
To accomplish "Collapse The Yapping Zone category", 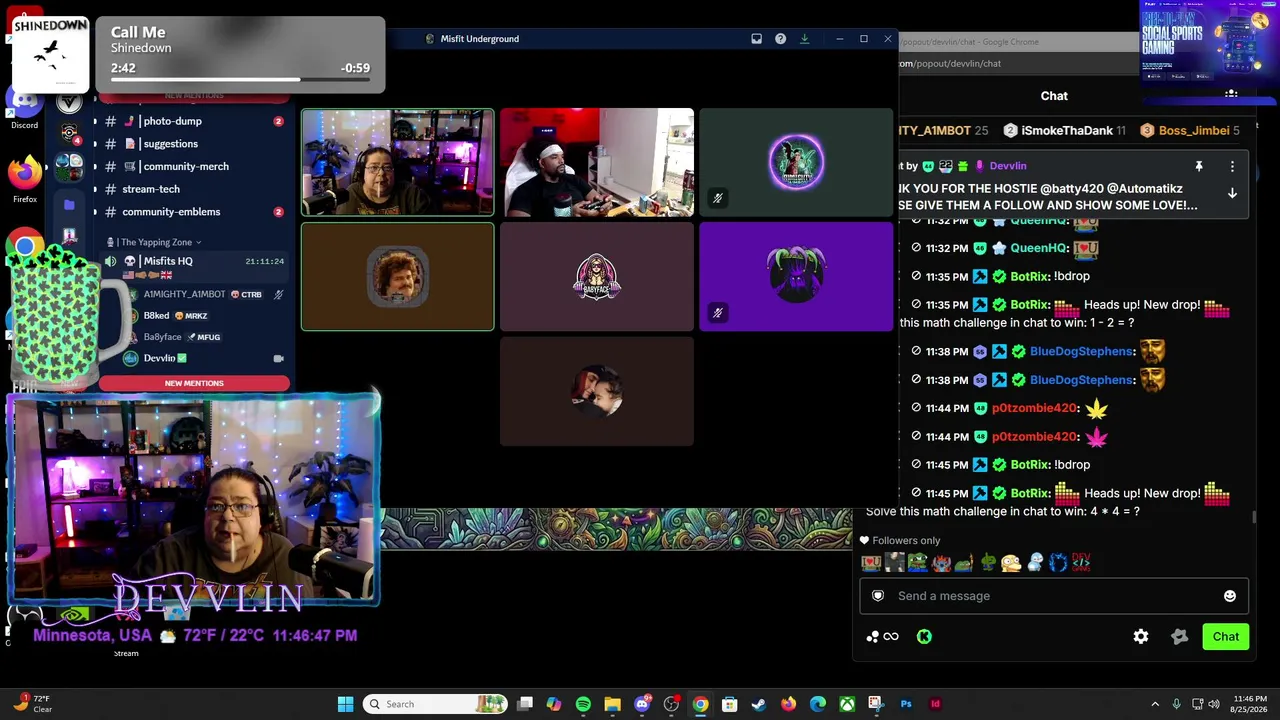I will coord(154,242).
